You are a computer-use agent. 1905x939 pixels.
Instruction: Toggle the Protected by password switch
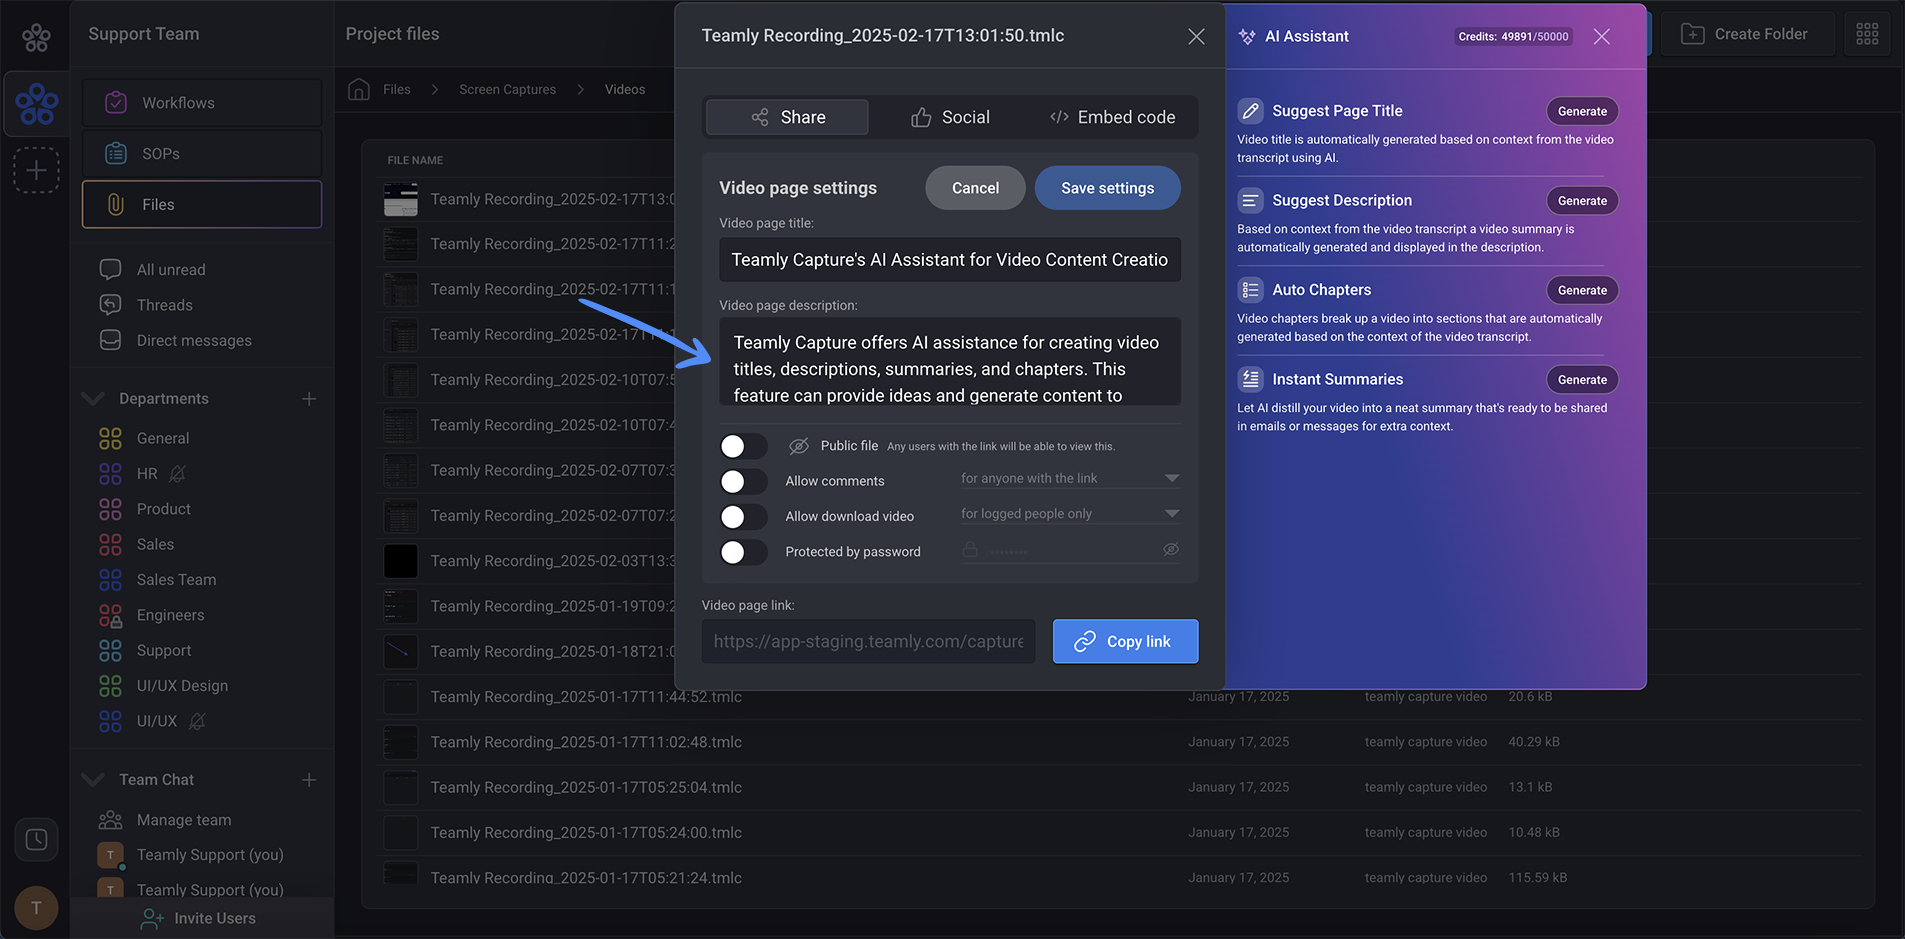743,552
